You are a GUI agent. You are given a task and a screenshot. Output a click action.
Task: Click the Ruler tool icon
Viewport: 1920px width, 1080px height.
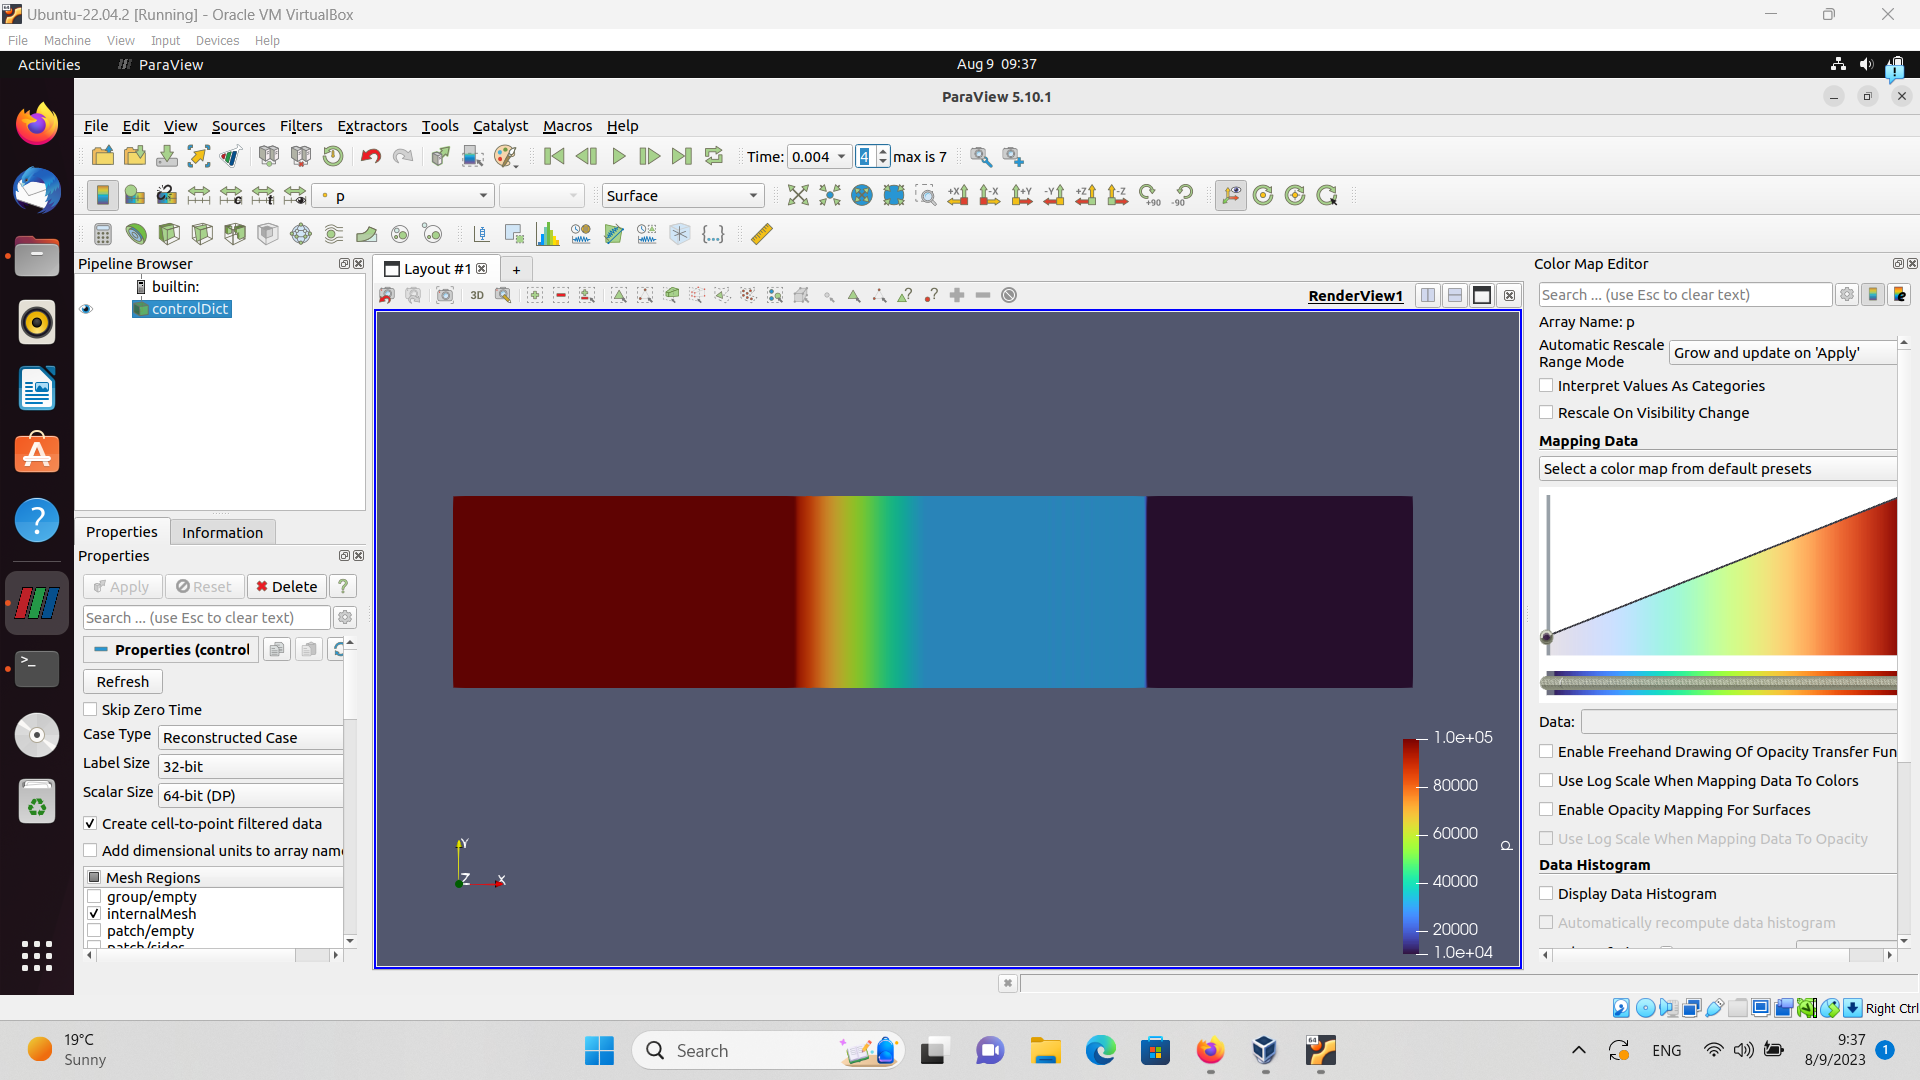pos(762,234)
